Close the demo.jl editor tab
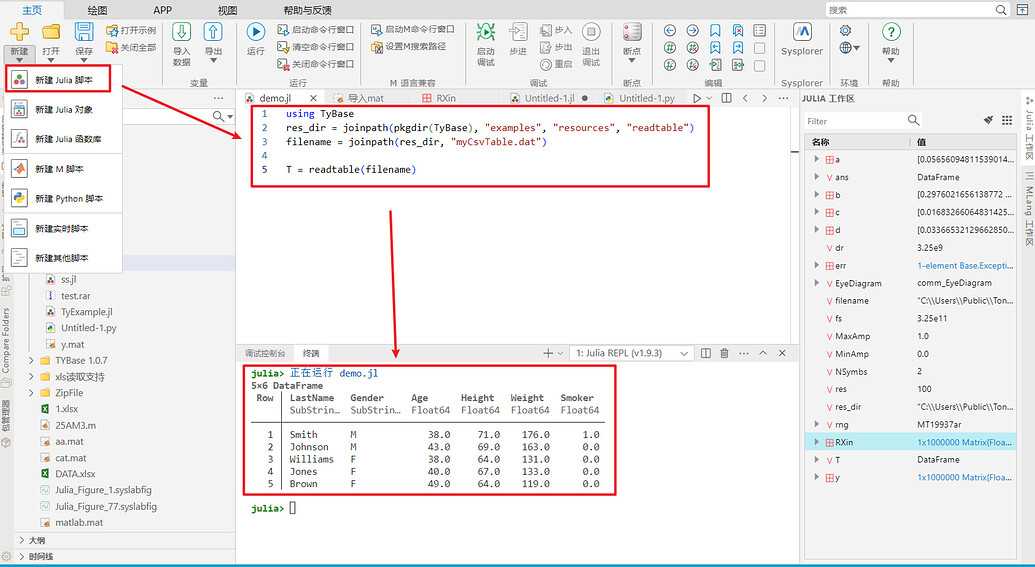This screenshot has height=567, width=1035. (x=314, y=98)
